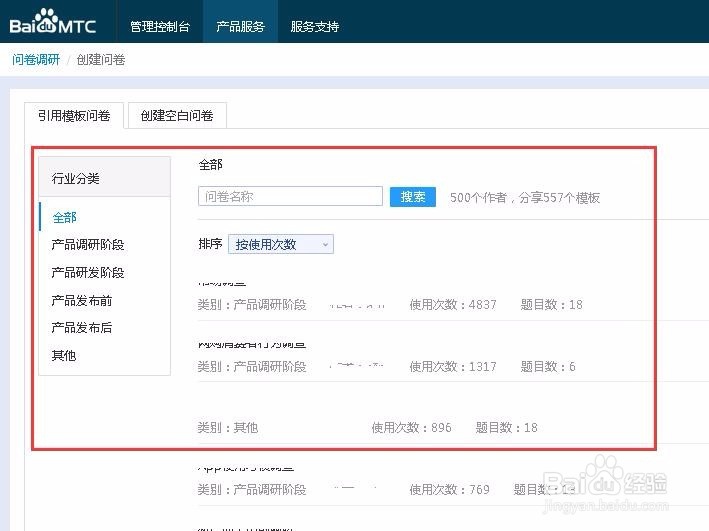Click the 行业分类 sidebar header
Image resolution: width=709 pixels, height=531 pixels.
pos(105,177)
